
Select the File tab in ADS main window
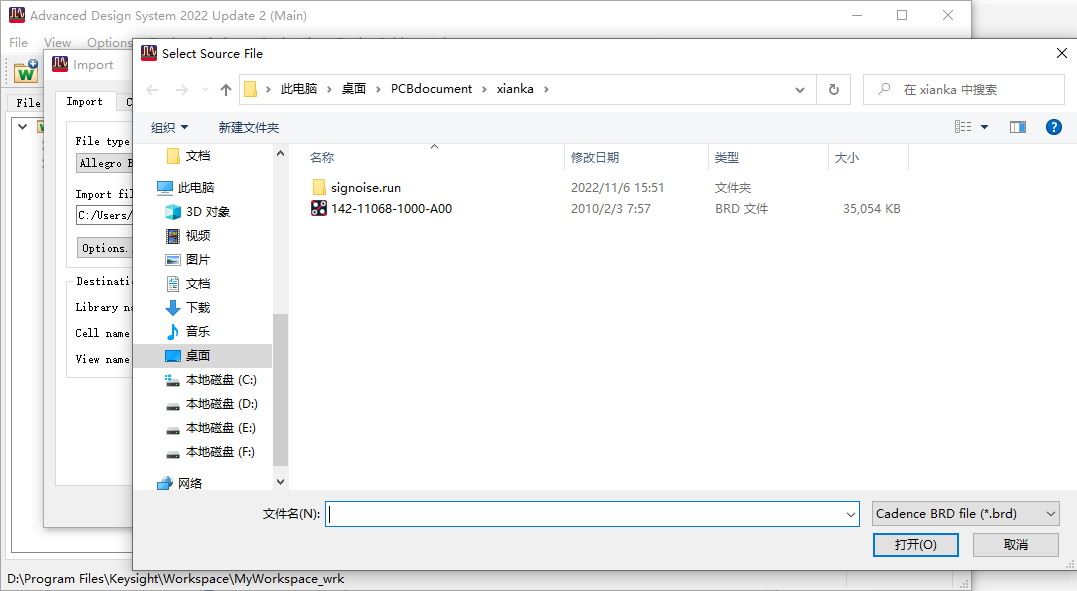click(x=28, y=103)
